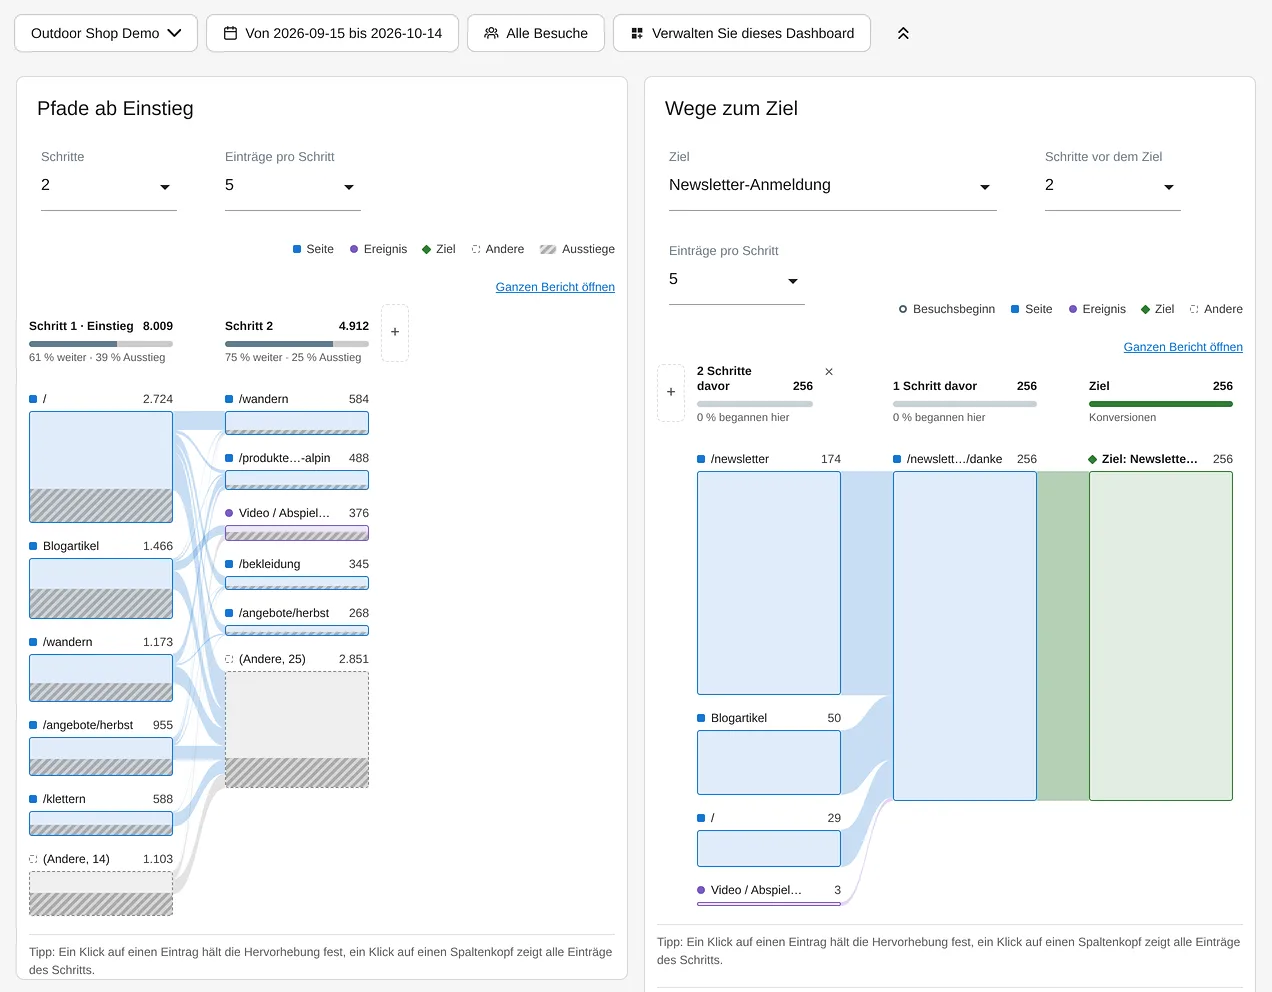Image resolution: width=1272 pixels, height=992 pixels.
Task: Click the Besuchsbeginn legend entry
Action: [947, 309]
